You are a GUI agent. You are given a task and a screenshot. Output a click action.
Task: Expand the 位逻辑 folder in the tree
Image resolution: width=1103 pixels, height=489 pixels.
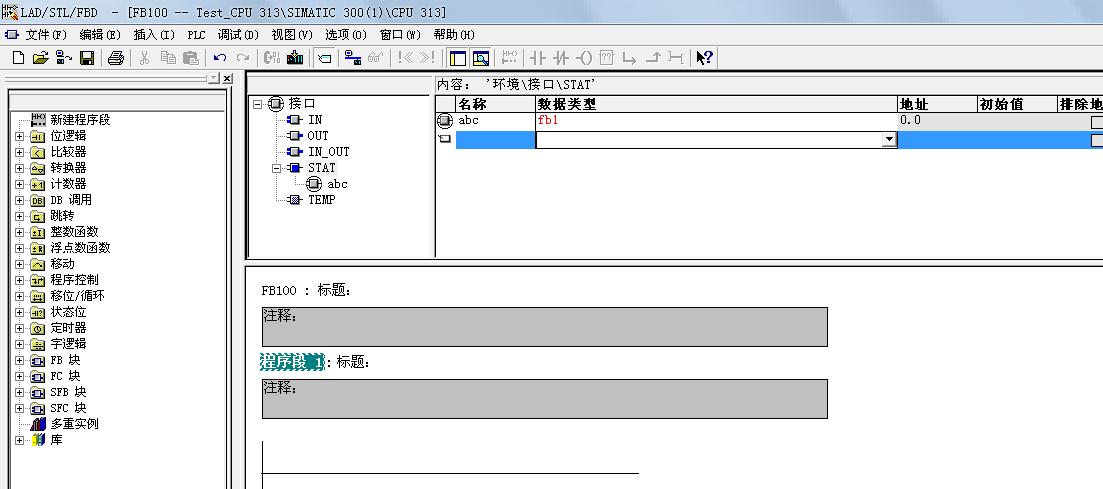click(x=19, y=136)
